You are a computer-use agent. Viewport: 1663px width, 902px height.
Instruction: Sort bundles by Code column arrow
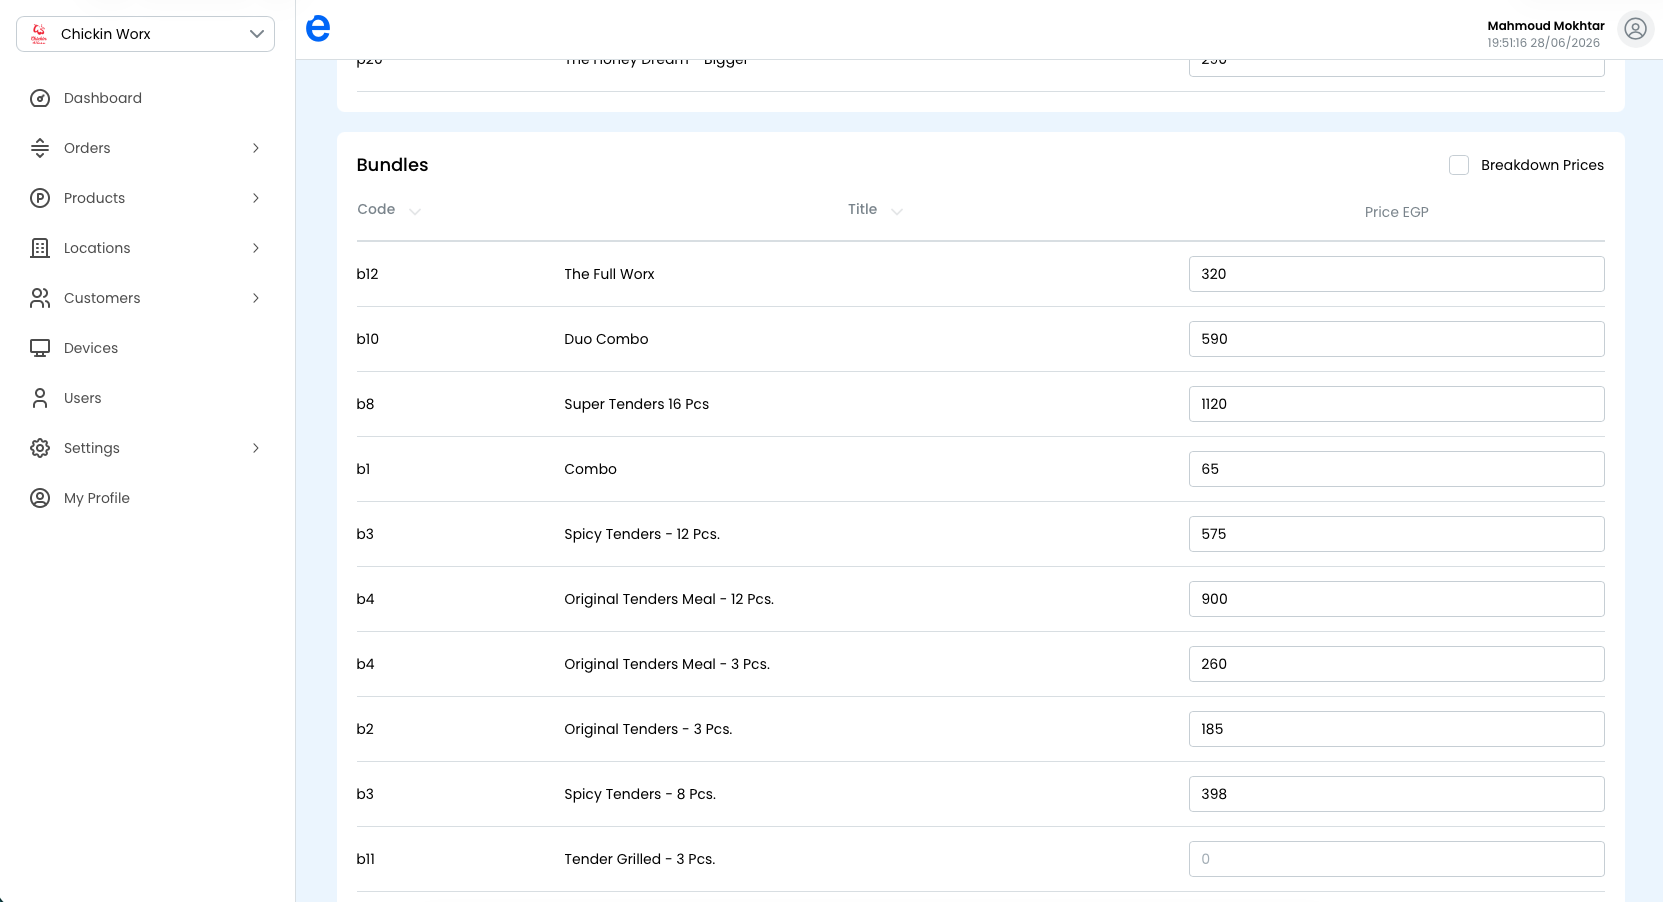click(415, 211)
